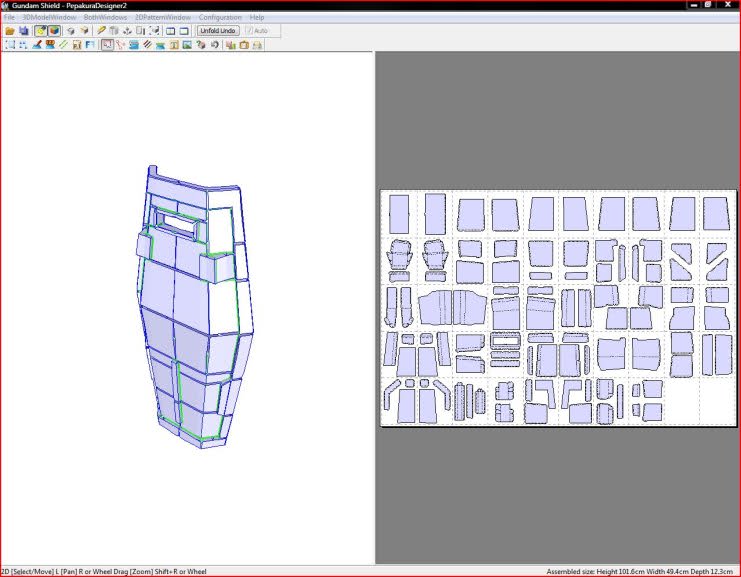Click the blue stacked layers icon

(x=134, y=45)
